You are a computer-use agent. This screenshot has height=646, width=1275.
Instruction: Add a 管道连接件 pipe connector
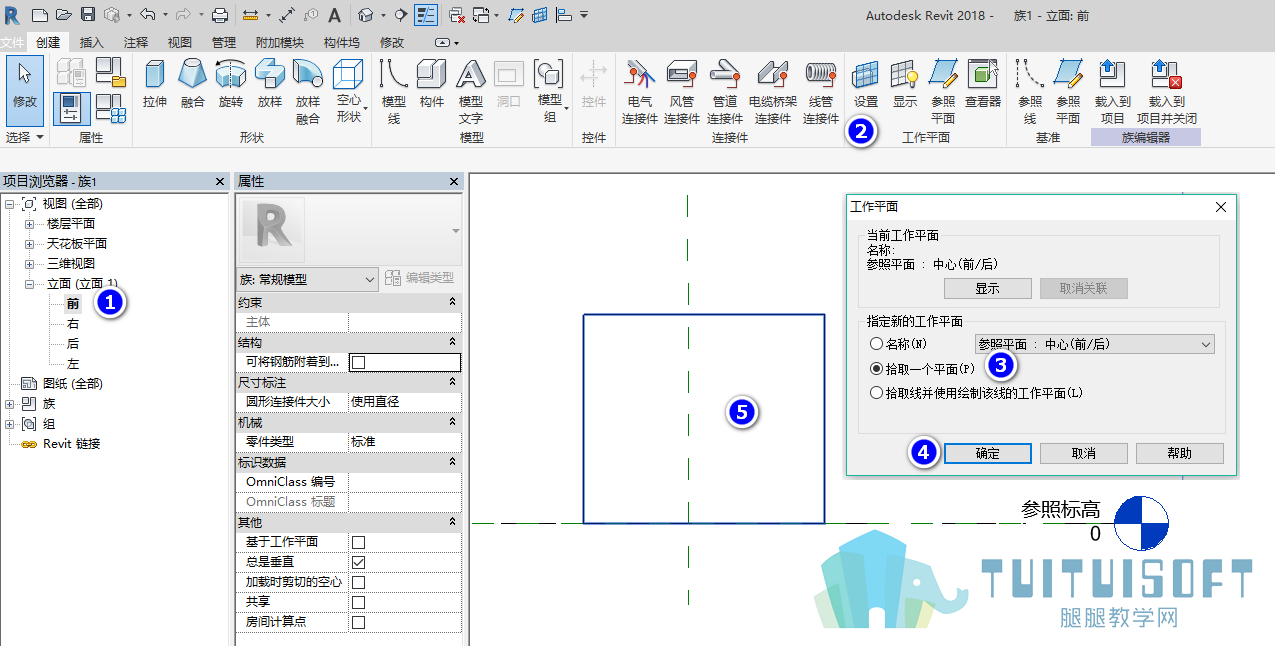coord(725,91)
